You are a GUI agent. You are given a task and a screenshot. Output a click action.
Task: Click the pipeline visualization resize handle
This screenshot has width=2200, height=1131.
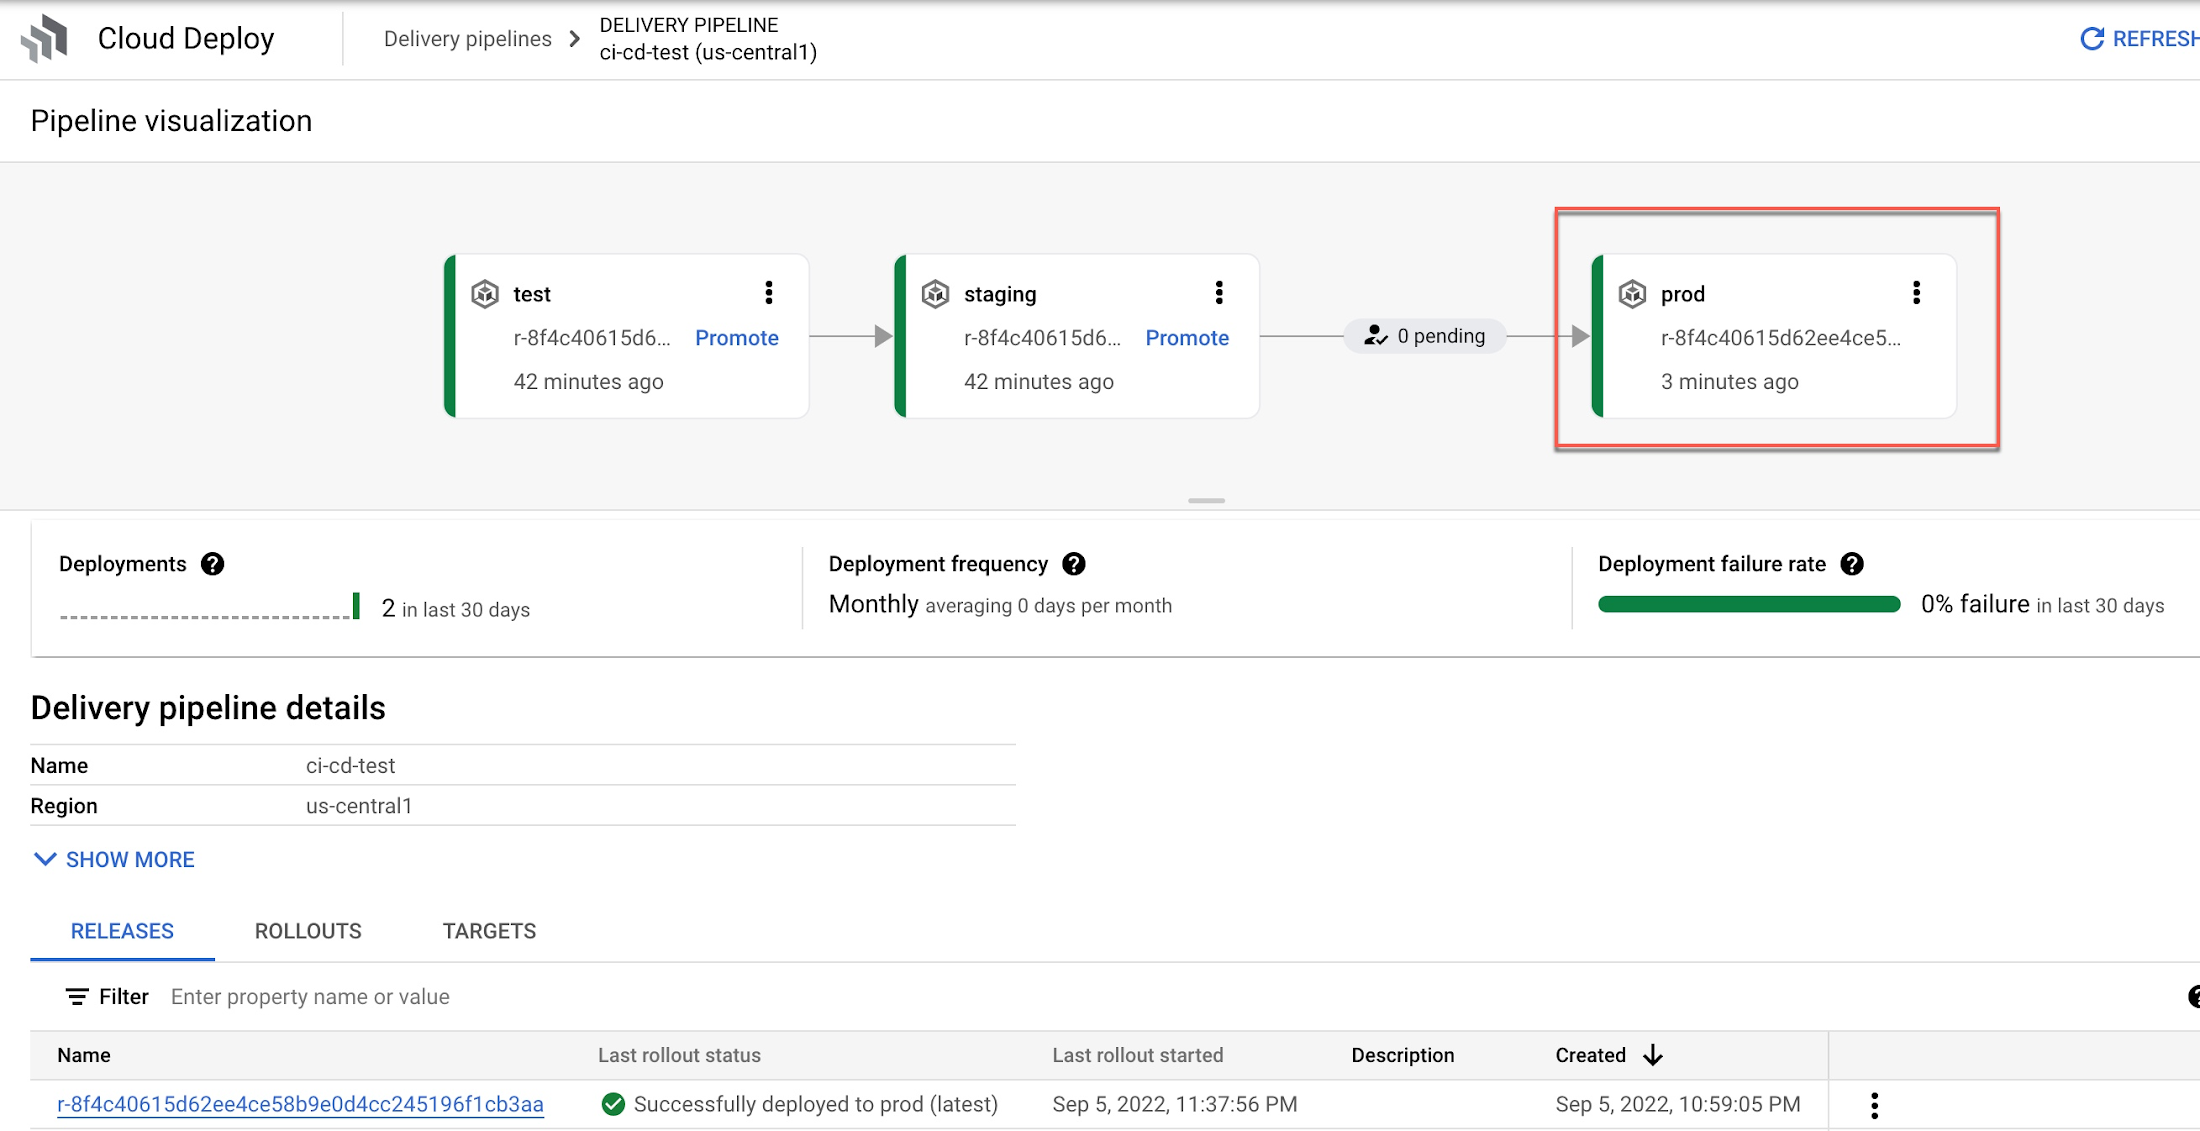click(x=1206, y=500)
